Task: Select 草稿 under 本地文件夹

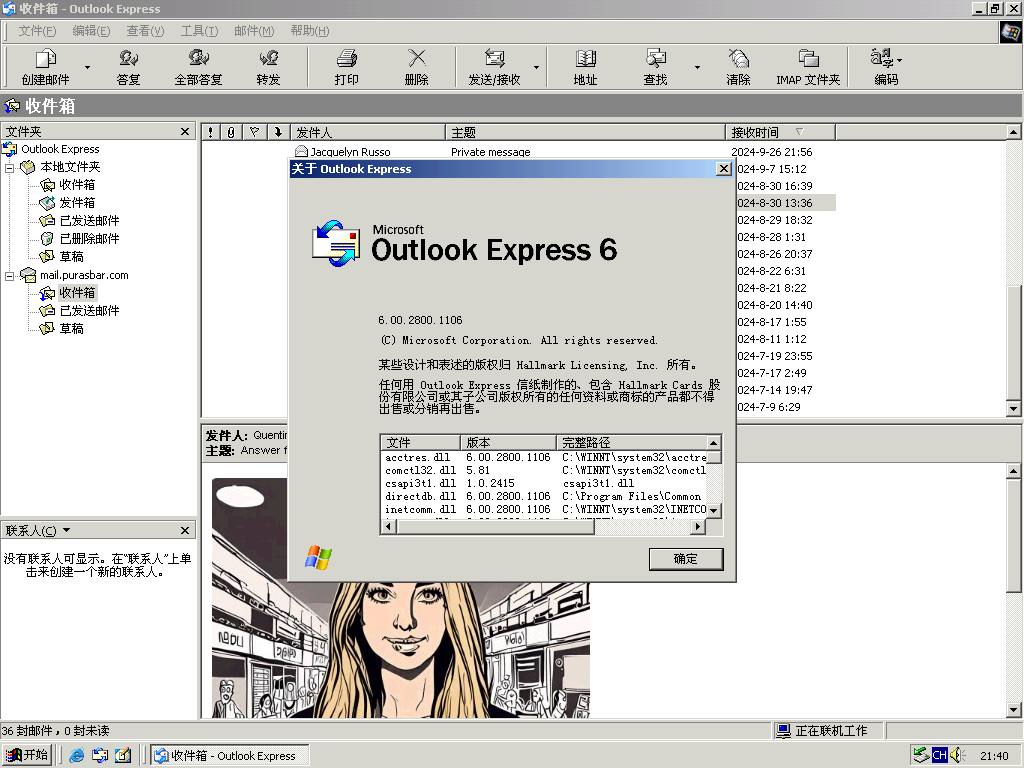Action: pos(71,257)
